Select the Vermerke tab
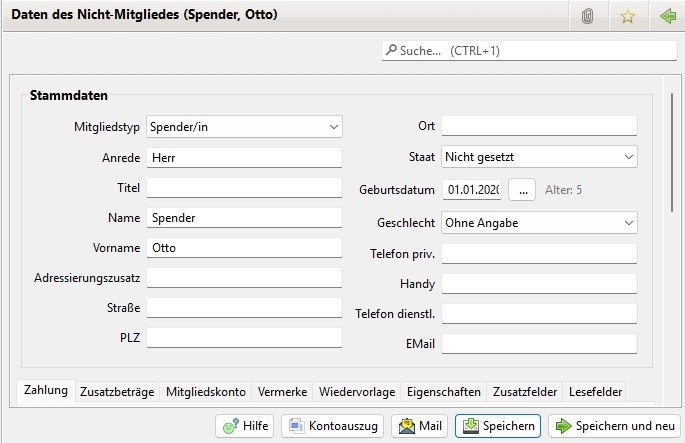Image resolution: width=685 pixels, height=443 pixels. tap(282, 392)
